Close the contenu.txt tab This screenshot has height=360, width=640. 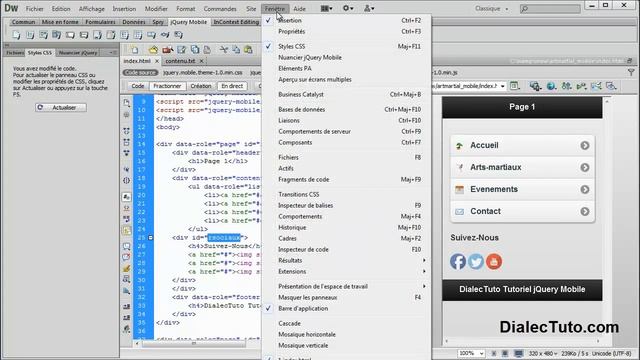[202, 61]
